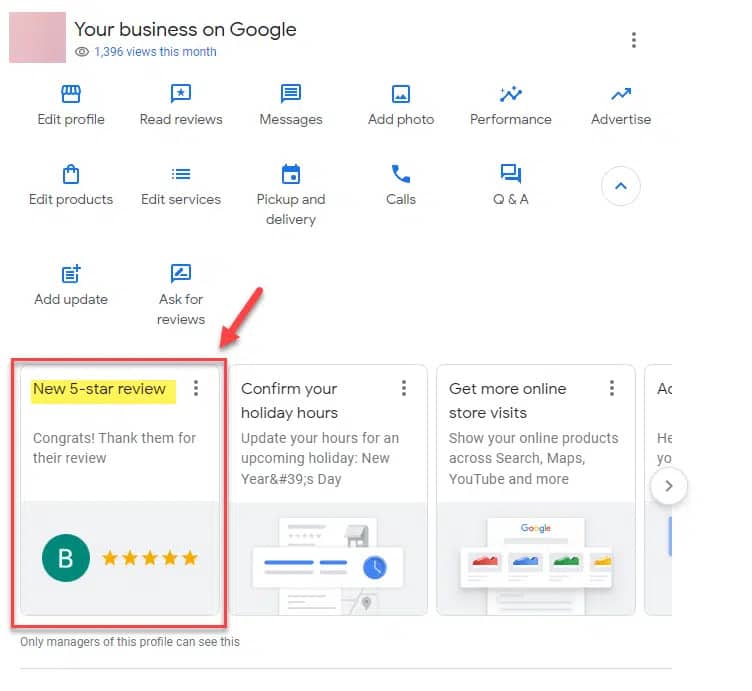Select the Advertise label

click(x=621, y=119)
